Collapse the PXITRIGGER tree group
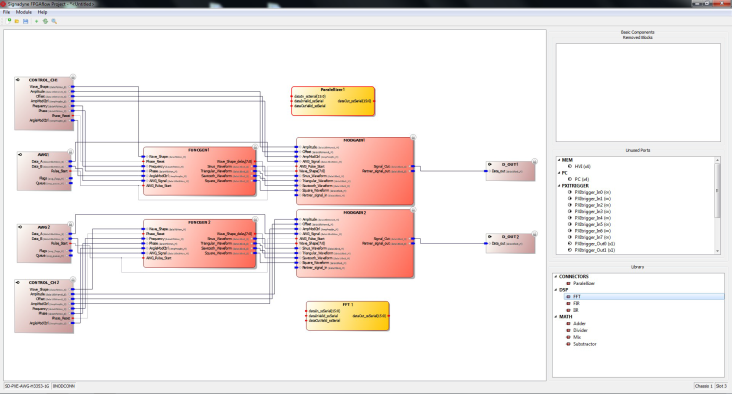The image size is (732, 394). [559, 185]
